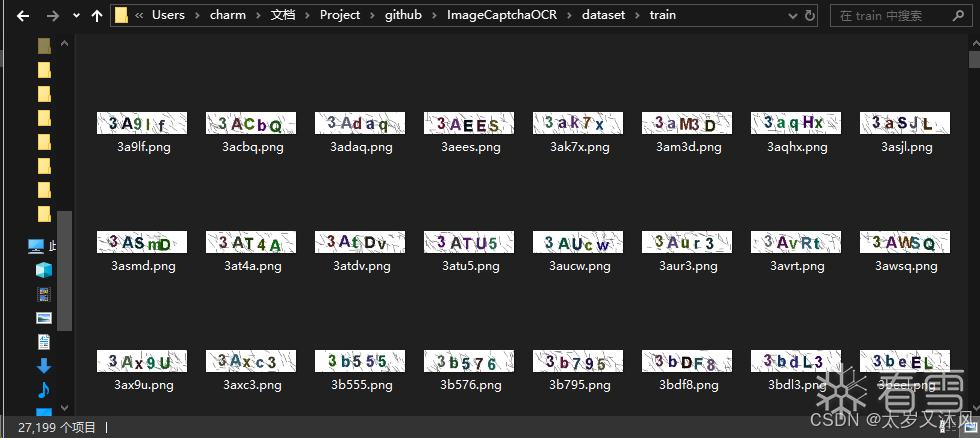Select the 3acbq.png thumbnail
This screenshot has width=980, height=438.
[x=251, y=123]
